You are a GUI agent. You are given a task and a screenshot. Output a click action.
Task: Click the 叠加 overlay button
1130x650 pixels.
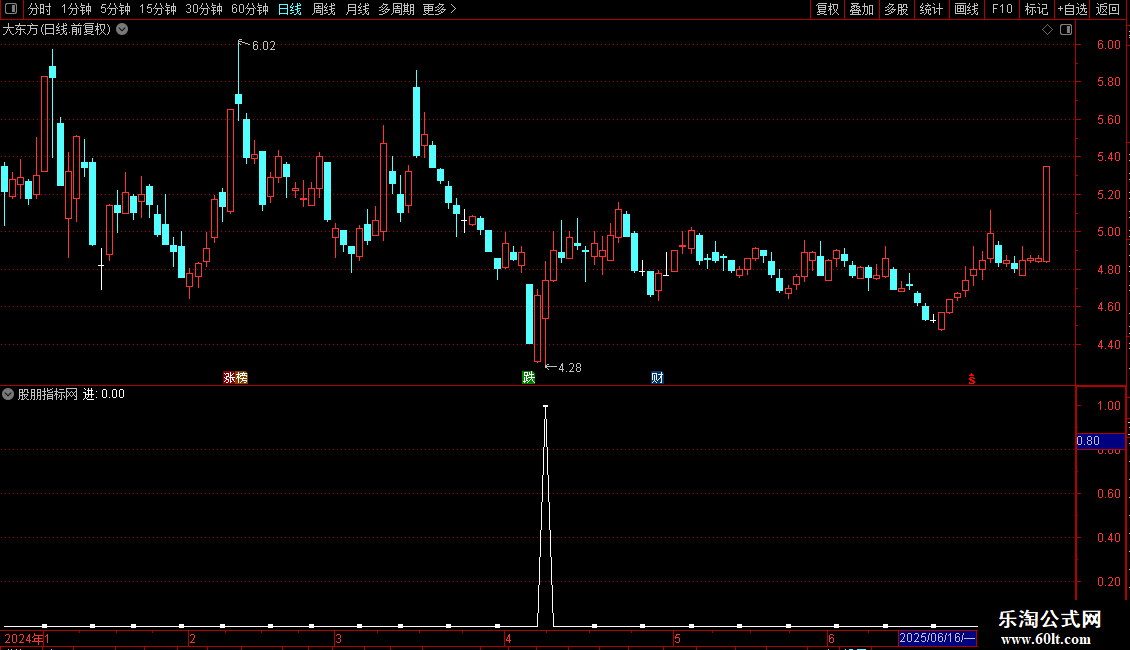[861, 9]
